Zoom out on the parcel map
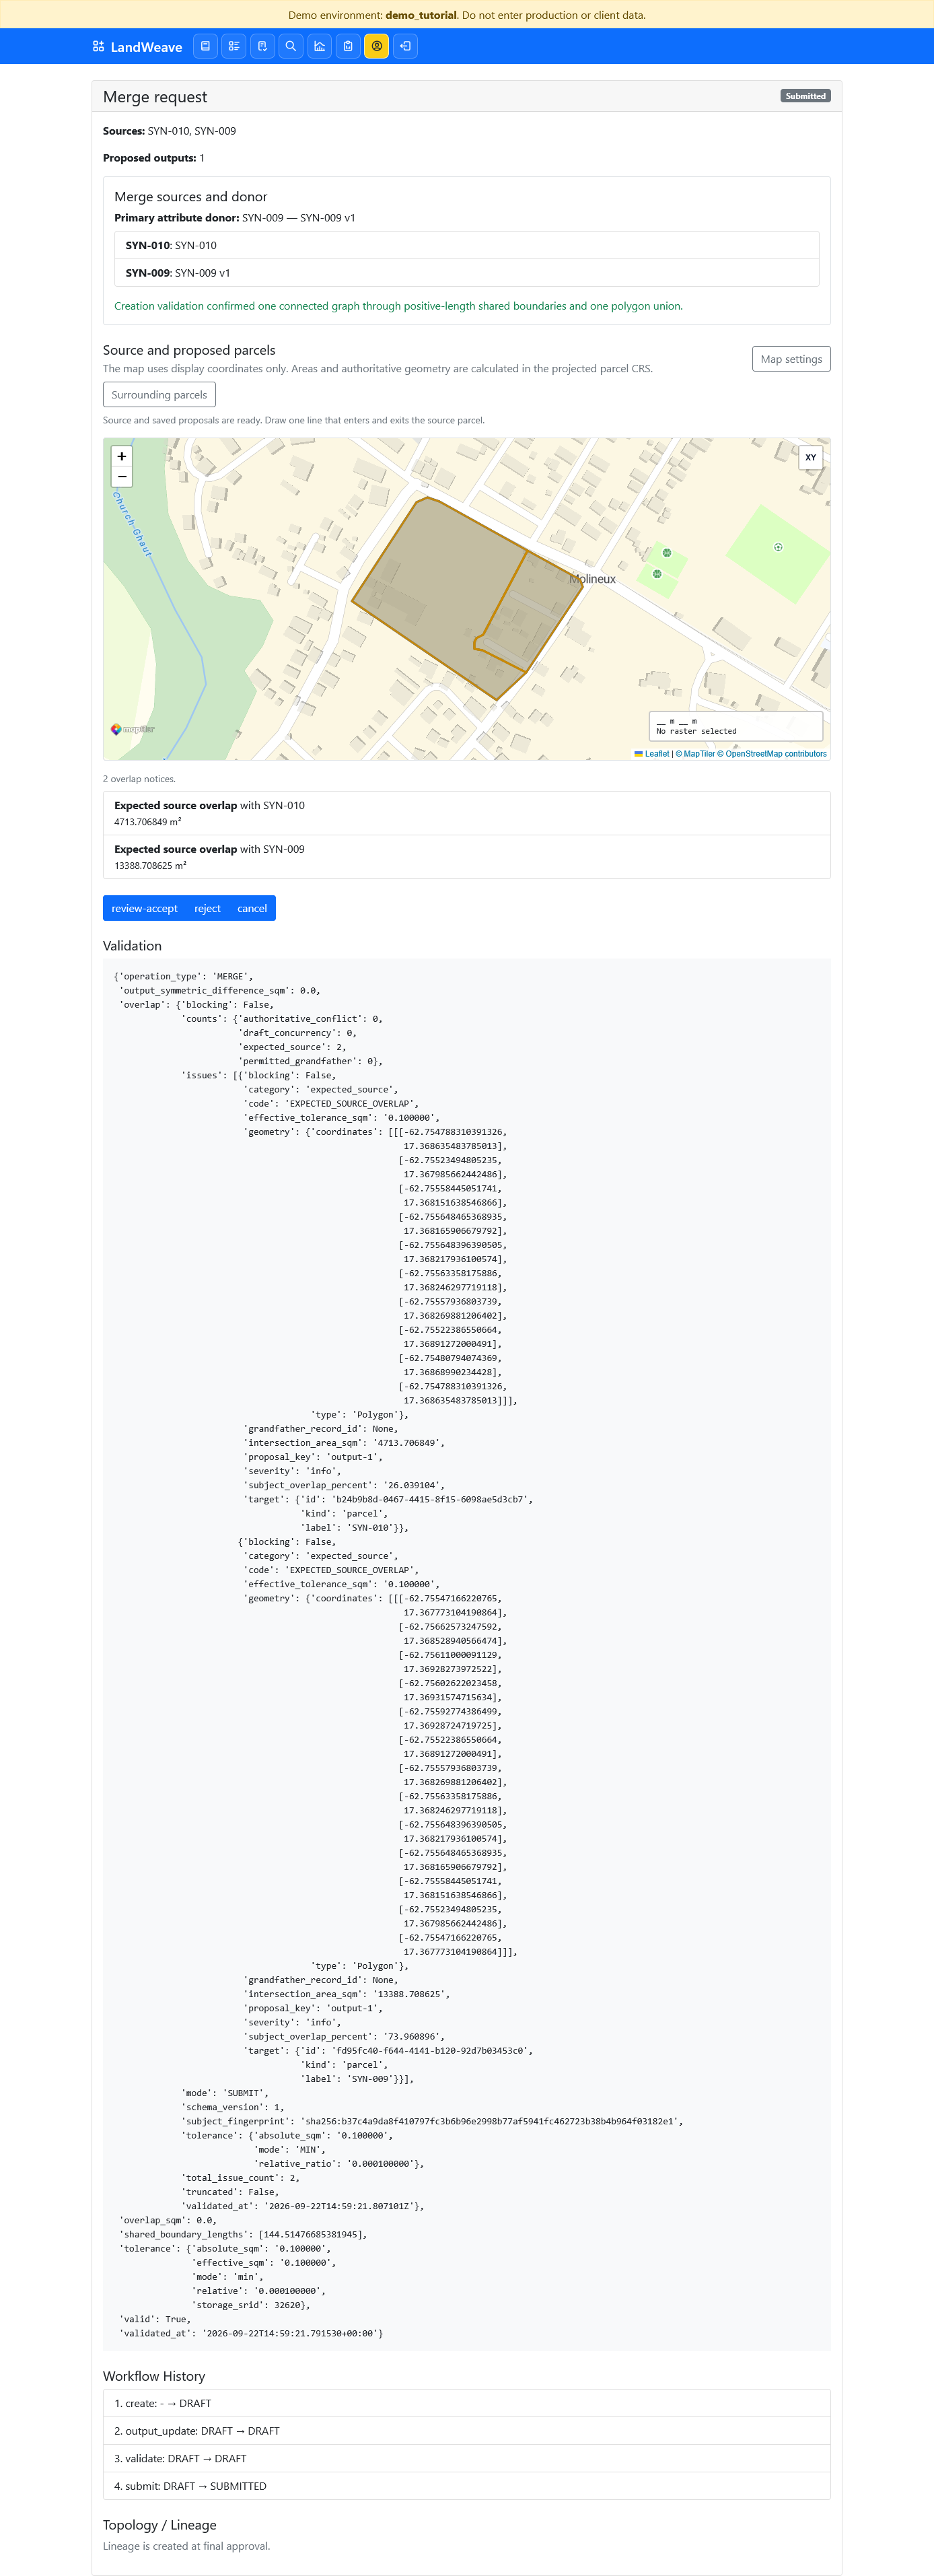The height and width of the screenshot is (2576, 934). coord(122,477)
